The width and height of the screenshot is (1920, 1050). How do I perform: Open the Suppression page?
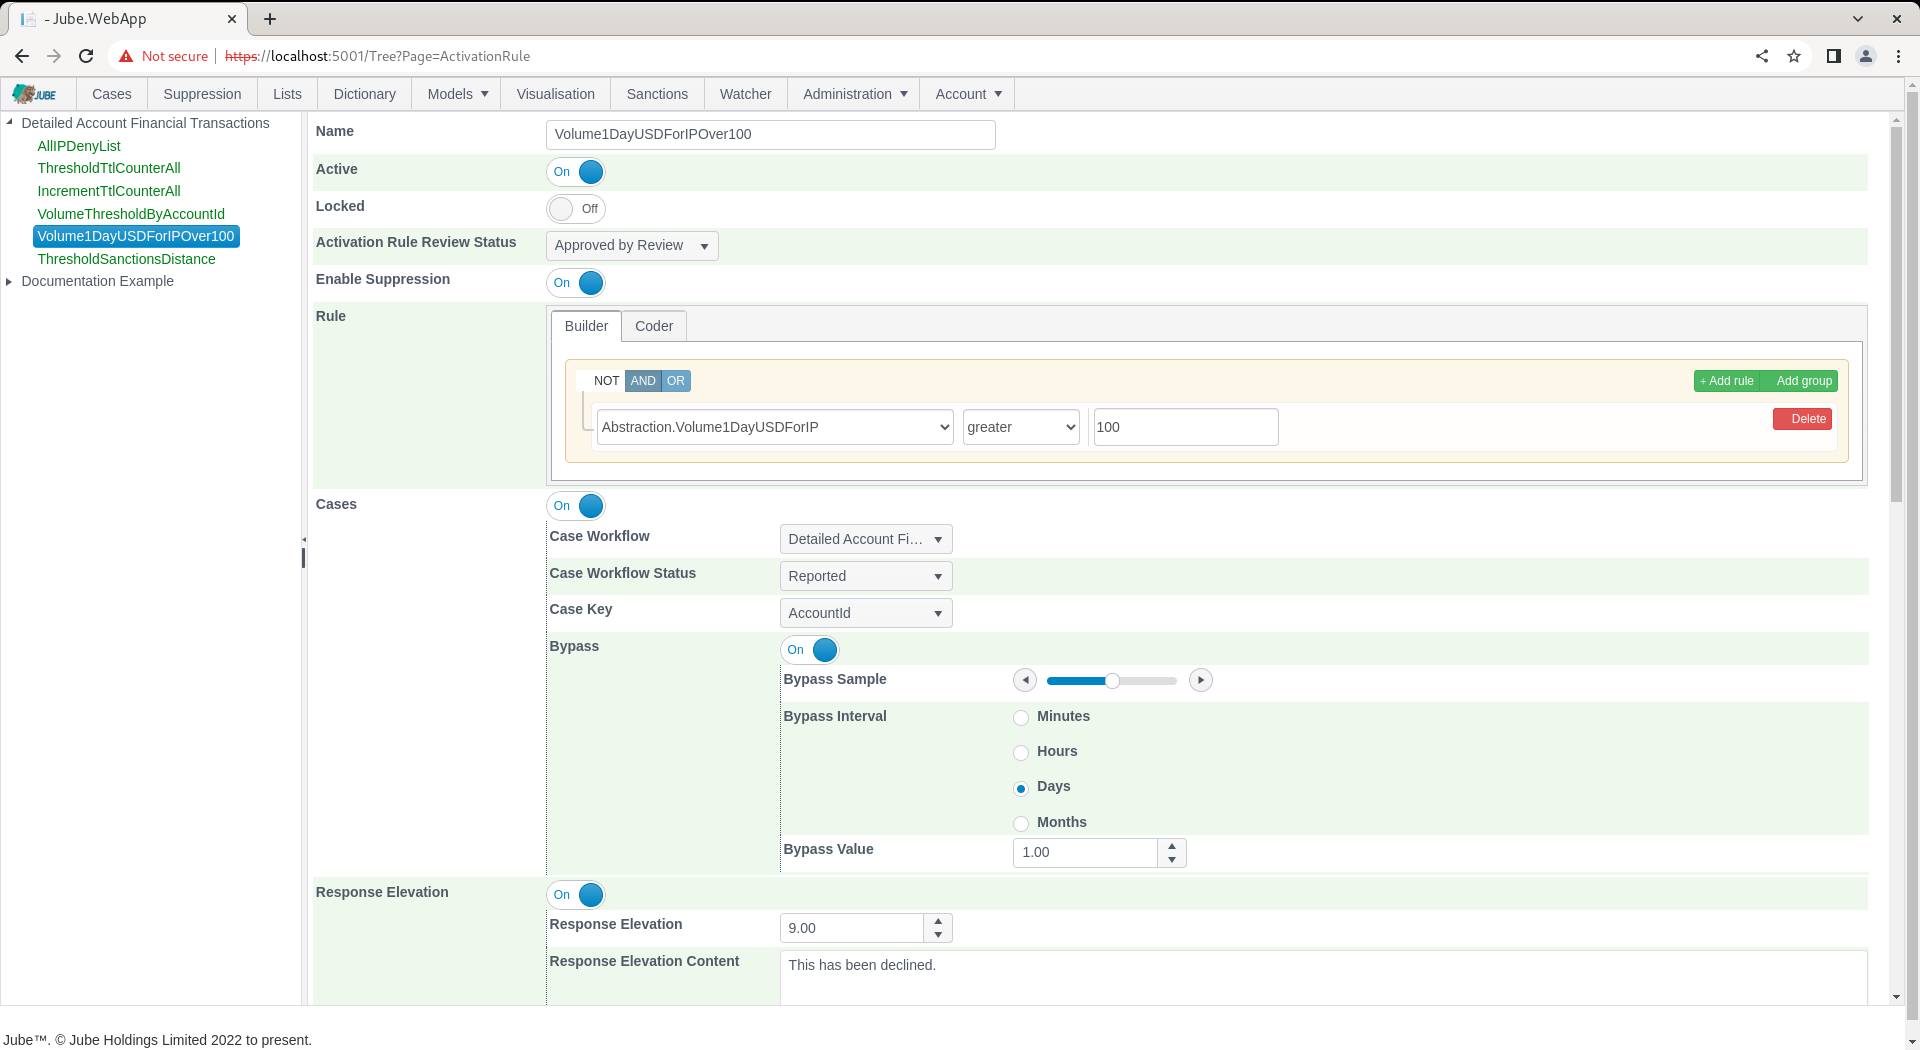tap(202, 94)
